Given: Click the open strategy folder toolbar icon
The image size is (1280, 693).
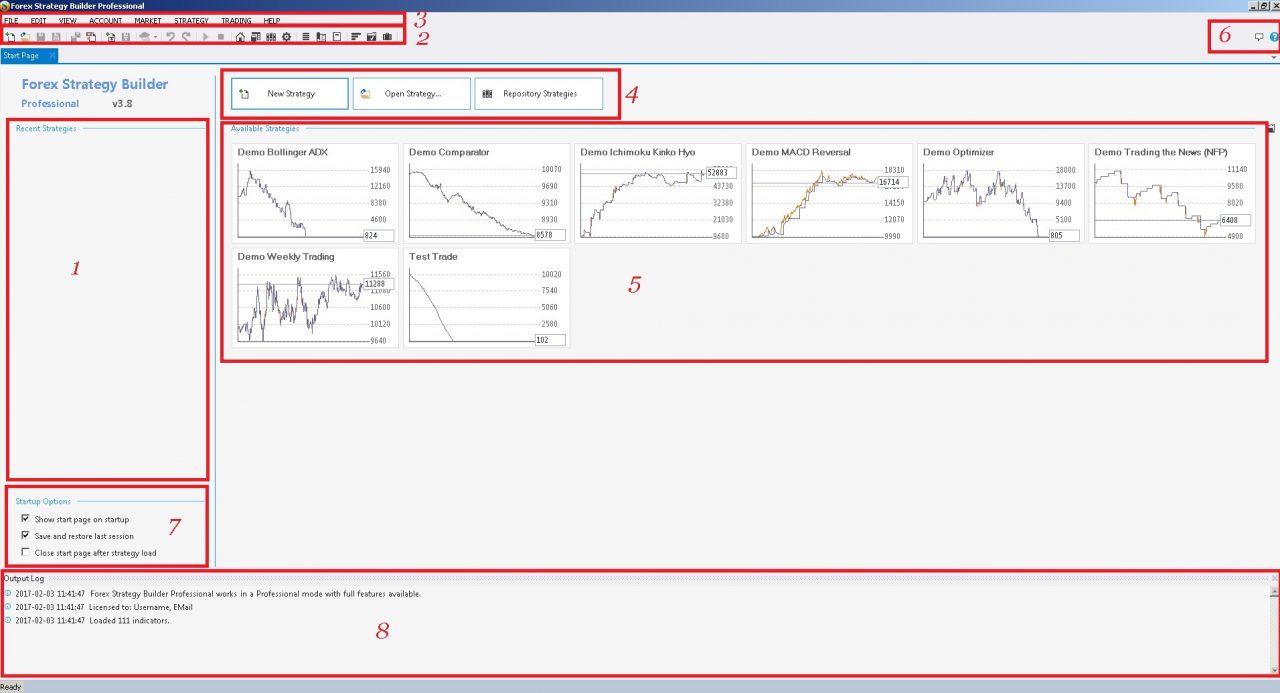Looking at the screenshot, I should coord(24,37).
